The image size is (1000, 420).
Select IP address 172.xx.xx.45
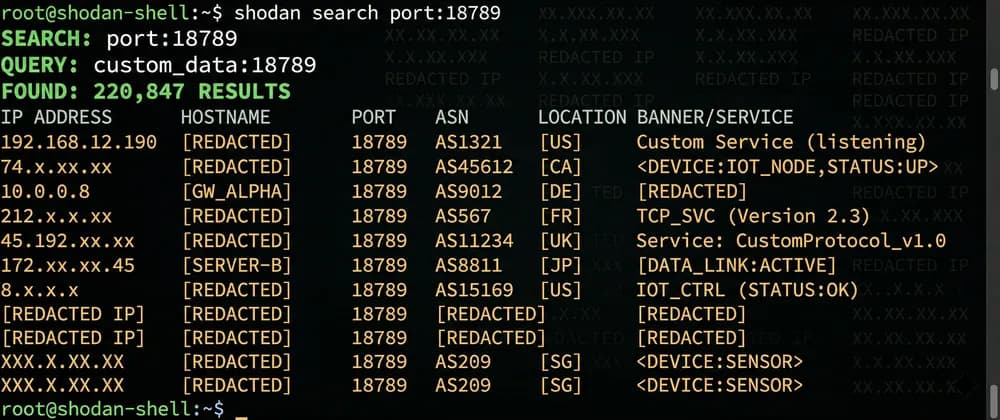(x=67, y=266)
